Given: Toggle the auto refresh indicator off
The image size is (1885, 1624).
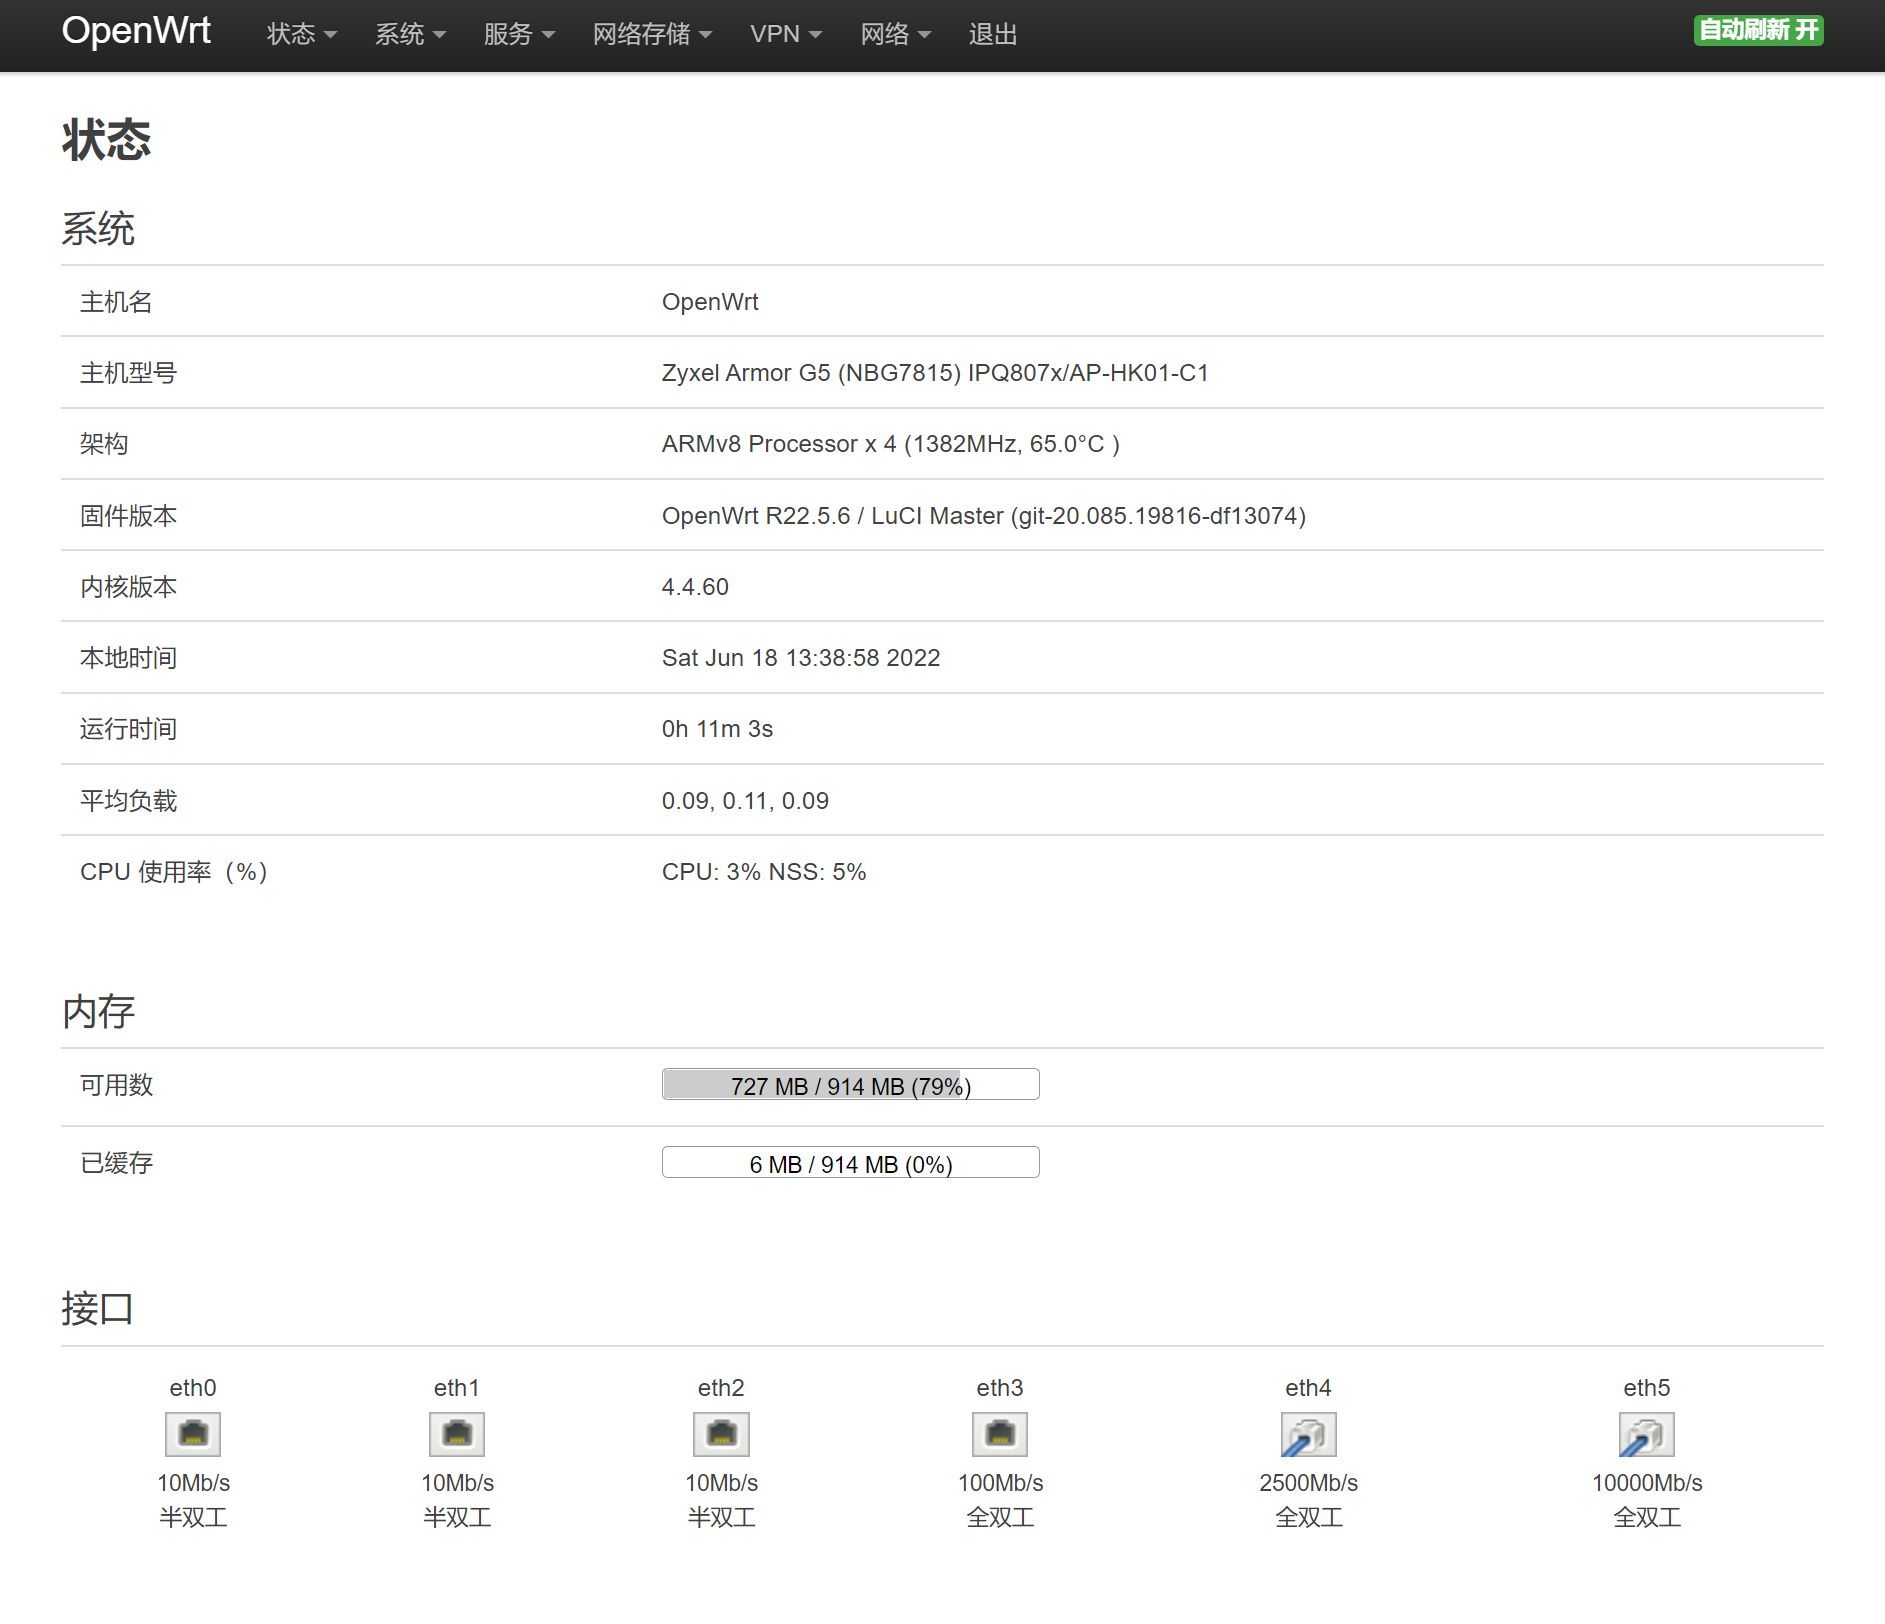Looking at the screenshot, I should (1758, 31).
